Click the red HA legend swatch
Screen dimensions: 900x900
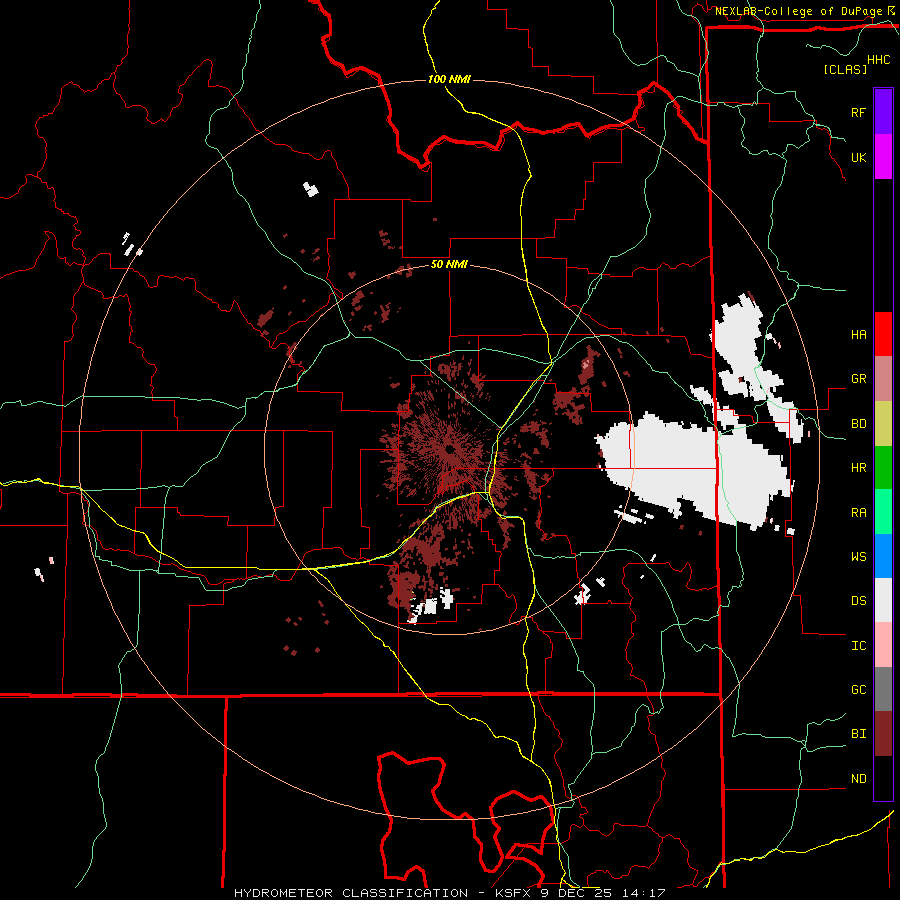click(883, 334)
